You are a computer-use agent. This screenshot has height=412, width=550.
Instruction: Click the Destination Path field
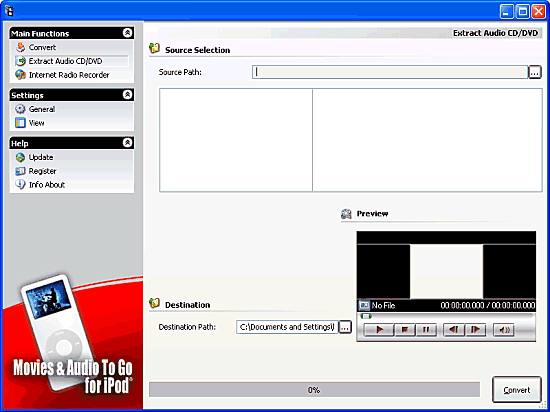[287, 327]
